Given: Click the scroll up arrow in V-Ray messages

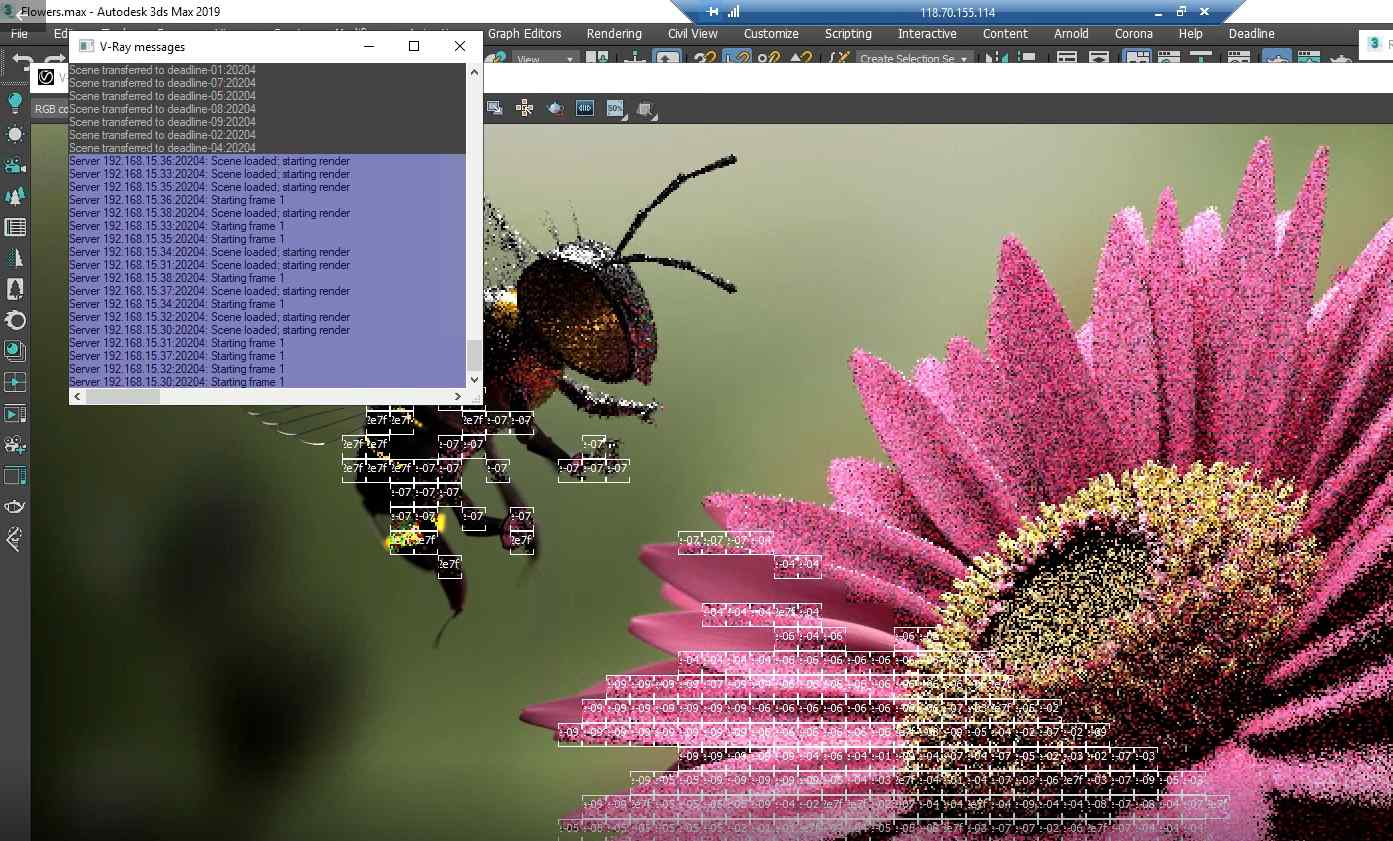Looking at the screenshot, I should [x=474, y=72].
